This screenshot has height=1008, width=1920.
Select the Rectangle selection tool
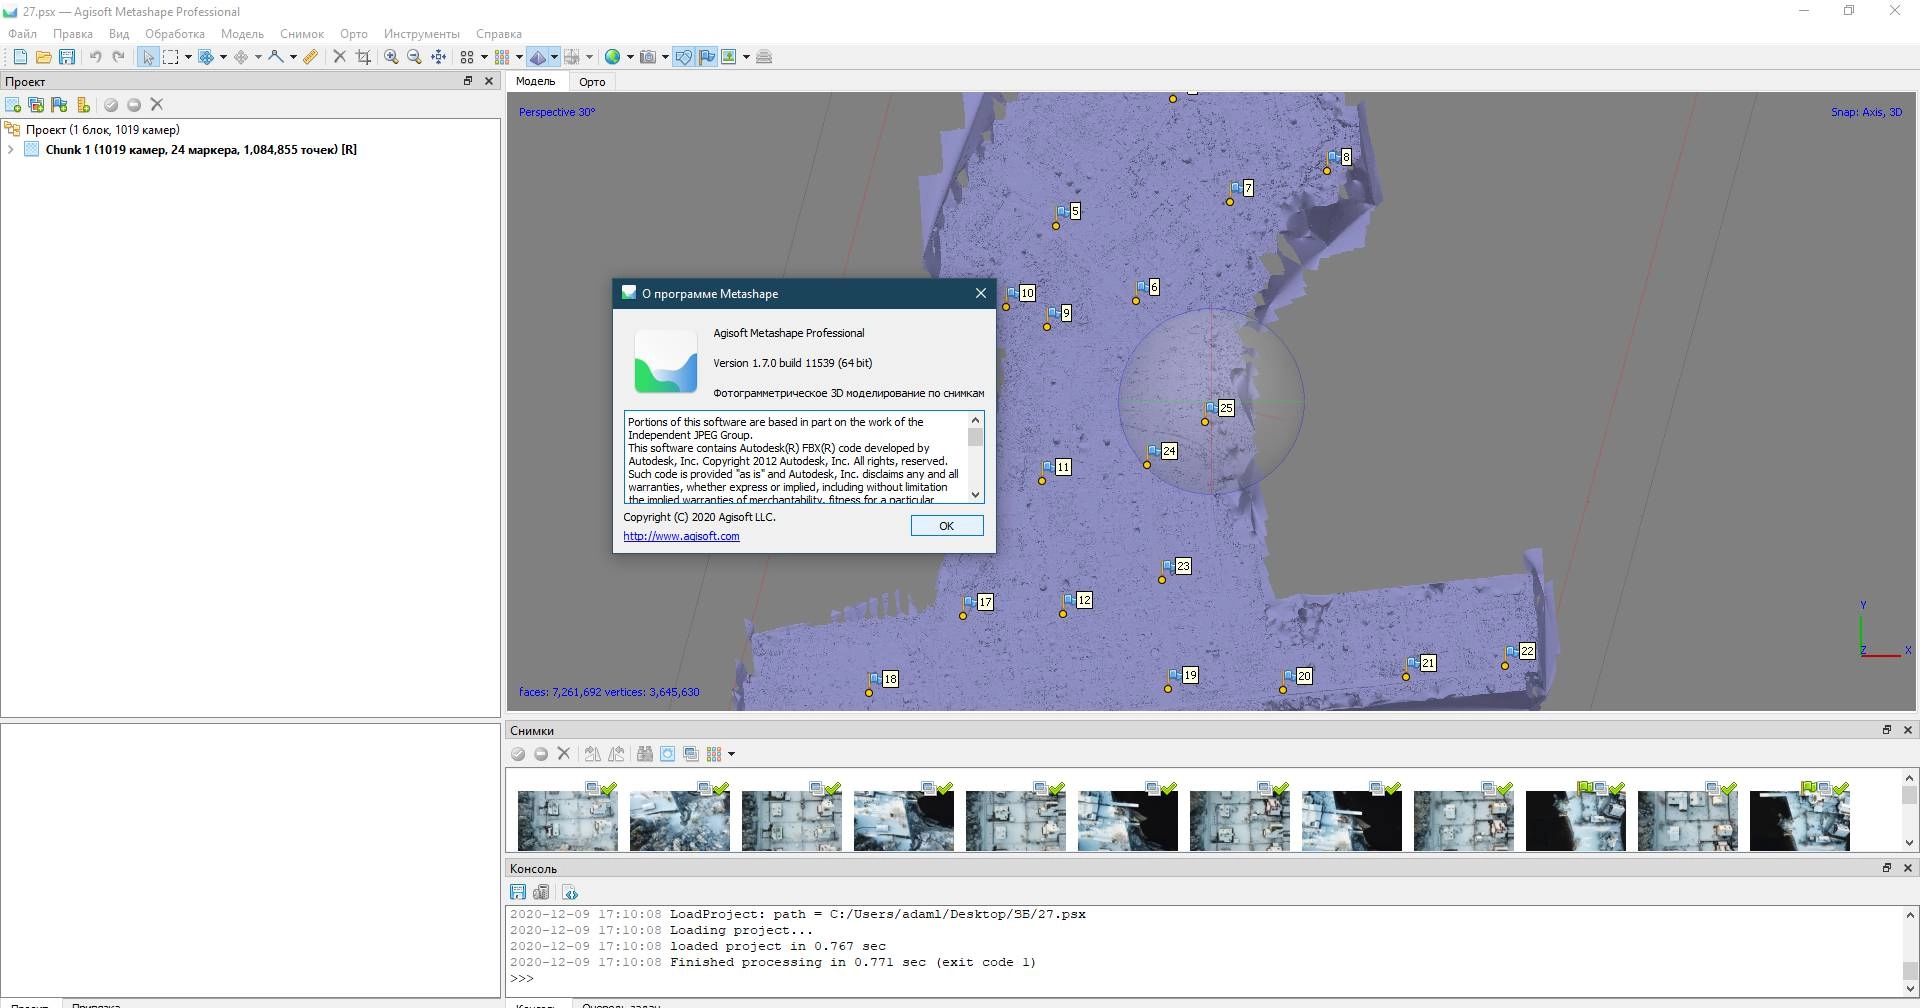(x=171, y=57)
